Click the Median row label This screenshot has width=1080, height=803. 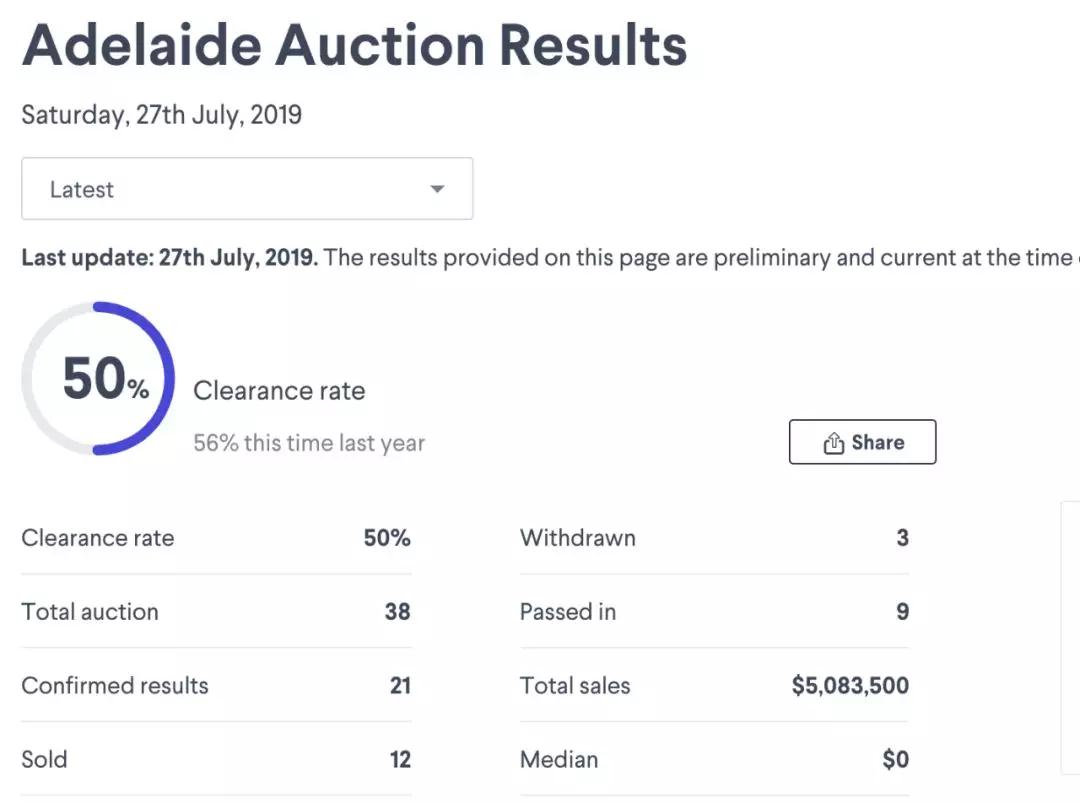pyautogui.click(x=558, y=759)
